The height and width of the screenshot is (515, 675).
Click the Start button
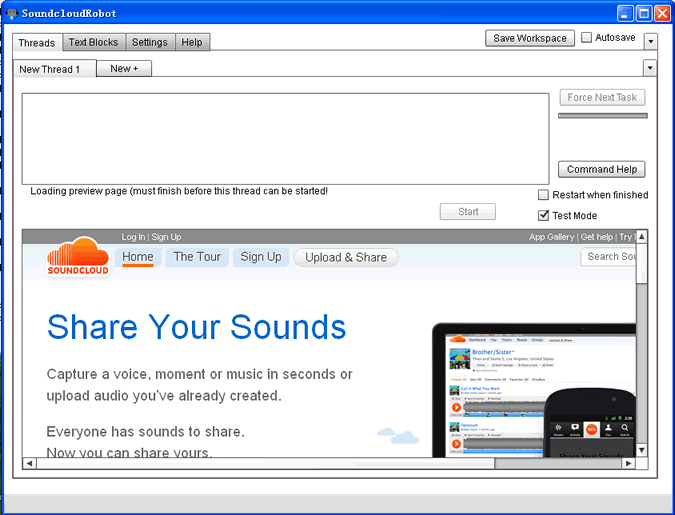(x=468, y=211)
